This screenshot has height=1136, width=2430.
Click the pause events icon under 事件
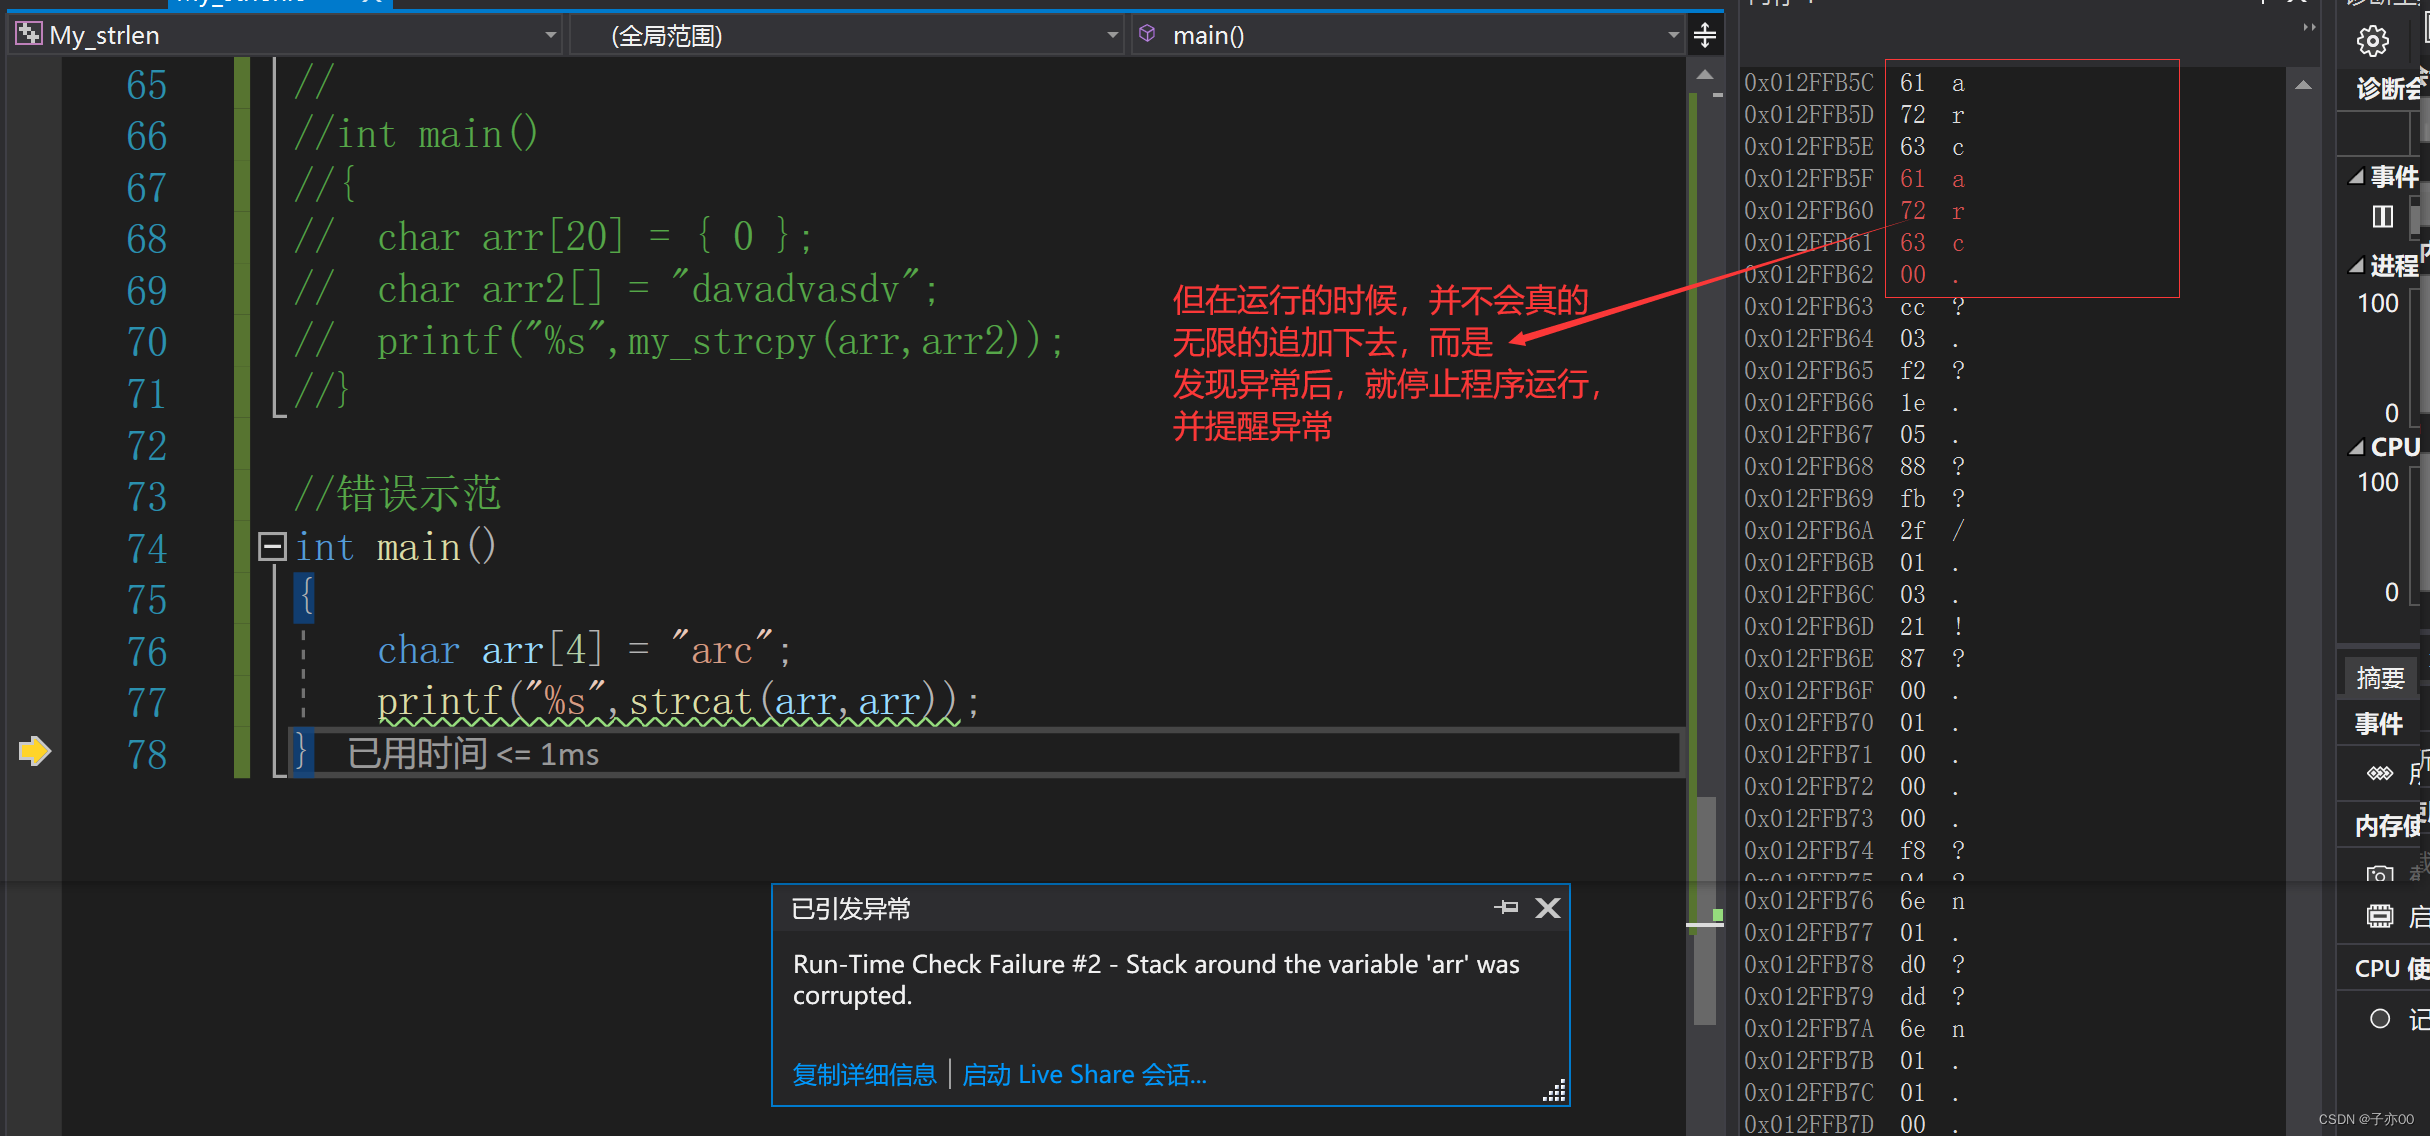(x=2382, y=216)
